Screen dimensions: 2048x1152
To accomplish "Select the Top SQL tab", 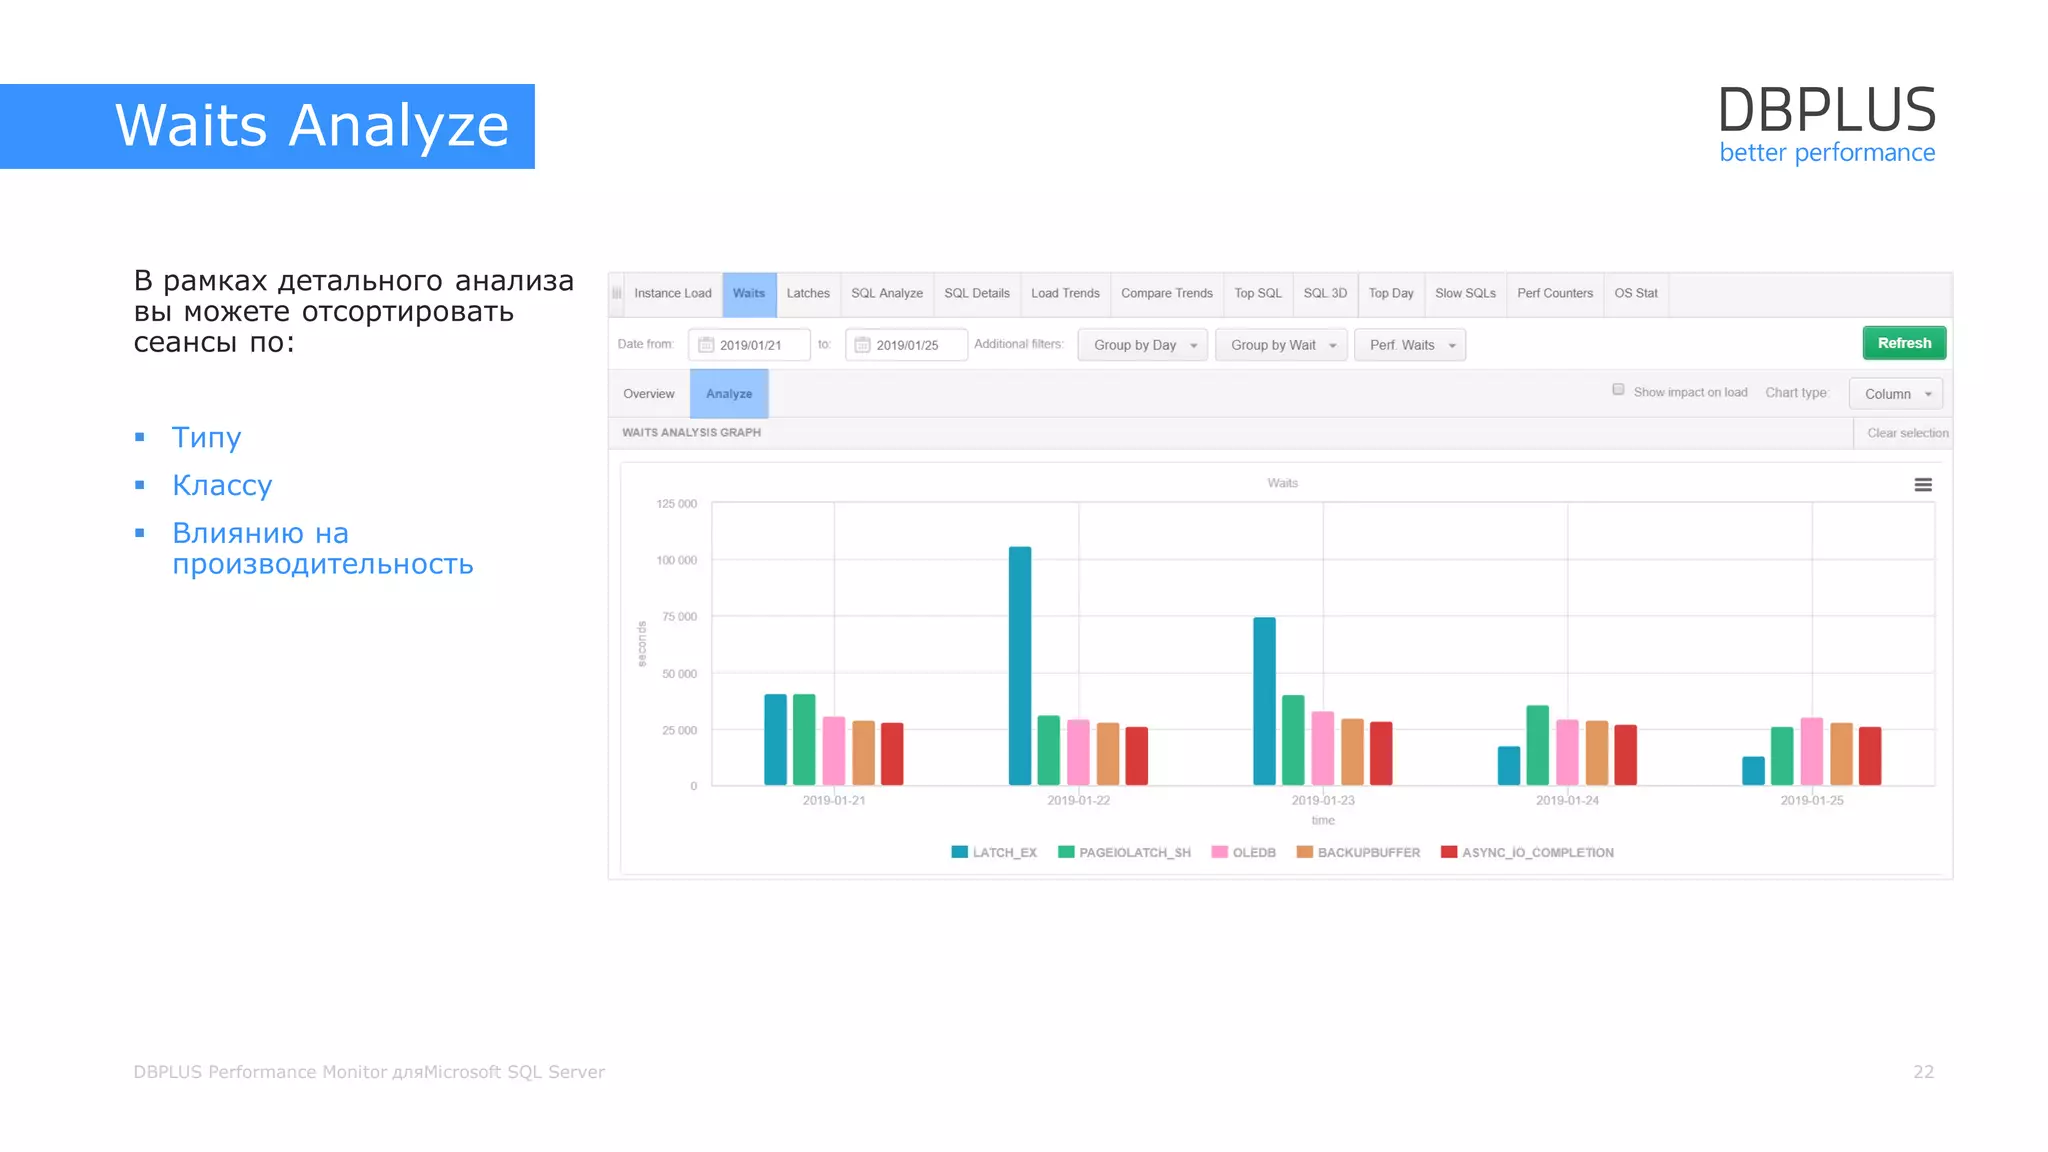I will pyautogui.click(x=1258, y=293).
